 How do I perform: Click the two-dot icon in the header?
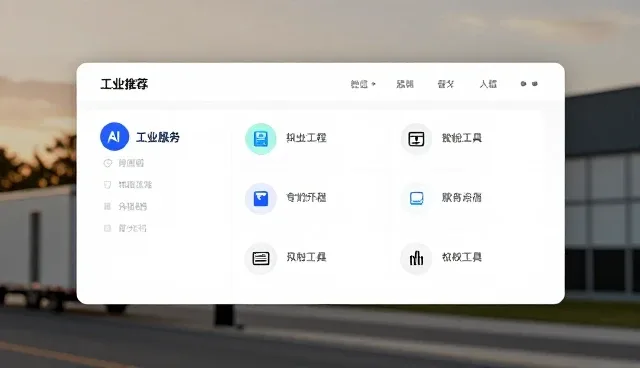pyautogui.click(x=529, y=84)
